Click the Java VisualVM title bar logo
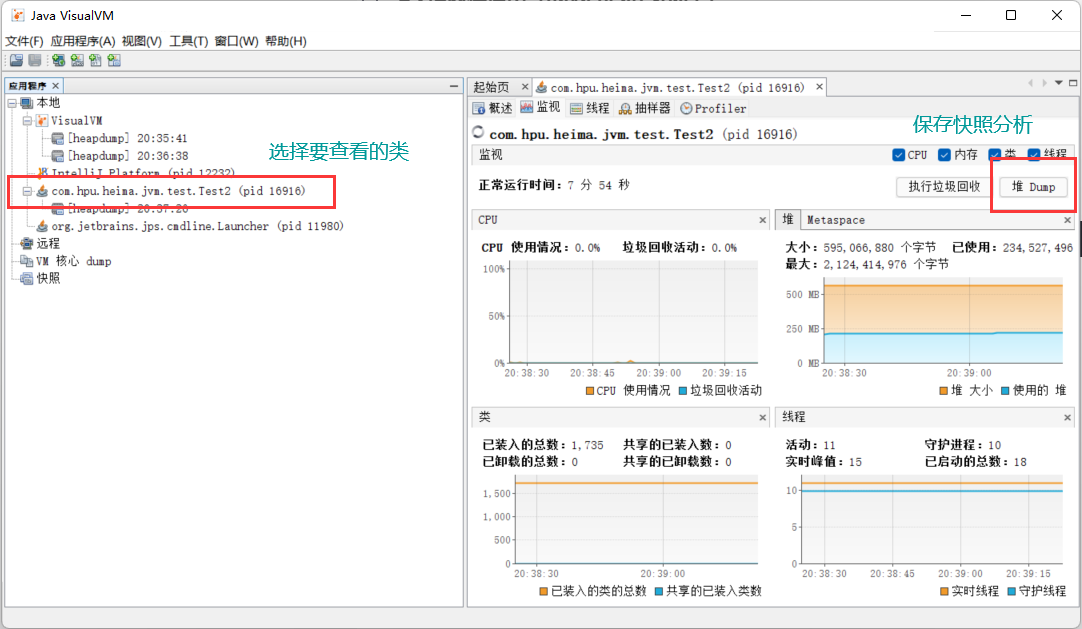This screenshot has height=629, width=1082. tap(17, 15)
